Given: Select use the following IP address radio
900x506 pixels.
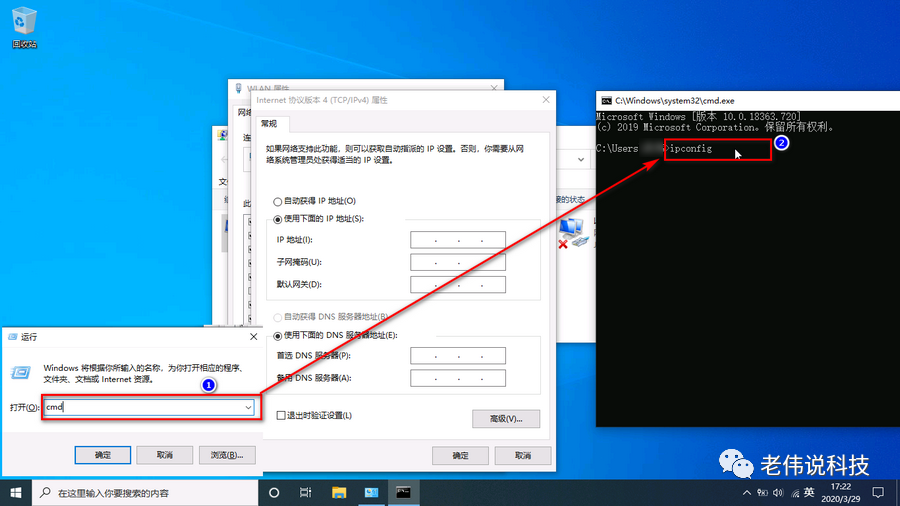Looking at the screenshot, I should (277, 219).
